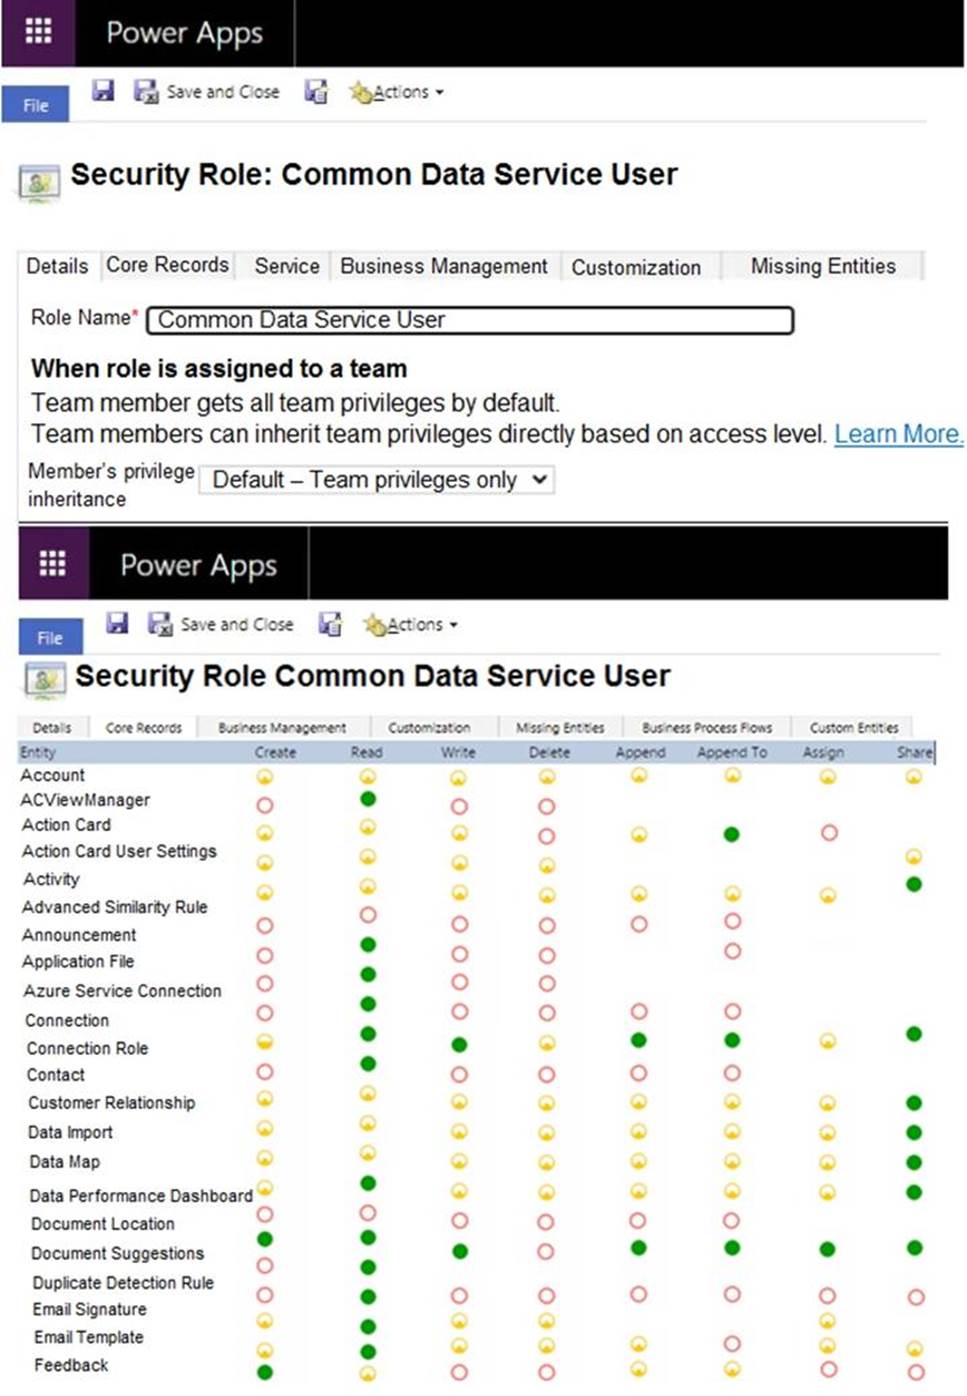Image resolution: width=967 pixels, height=1396 pixels.
Task: Toggle Activity Share privilege circle
Action: pyautogui.click(x=913, y=884)
